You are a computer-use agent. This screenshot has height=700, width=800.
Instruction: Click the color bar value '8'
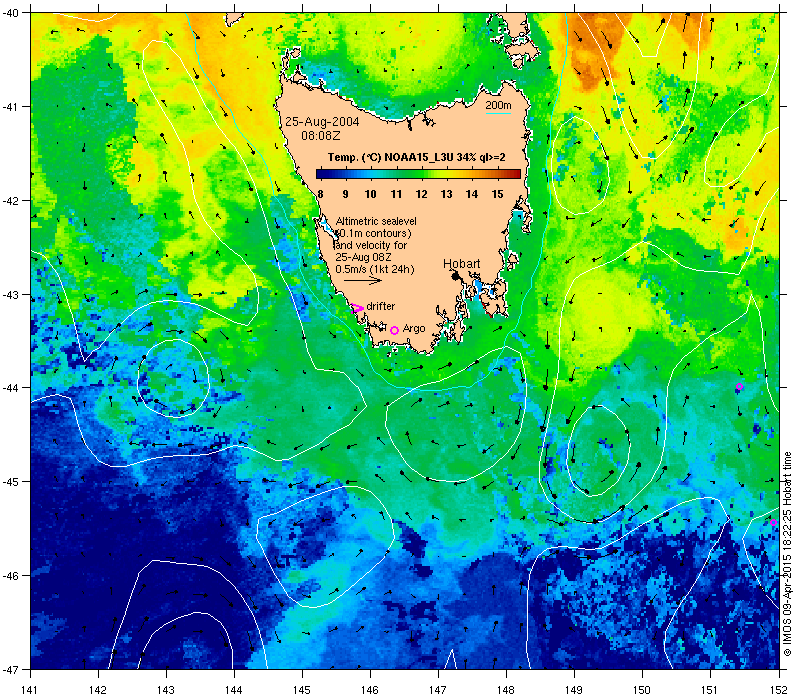pyautogui.click(x=320, y=194)
